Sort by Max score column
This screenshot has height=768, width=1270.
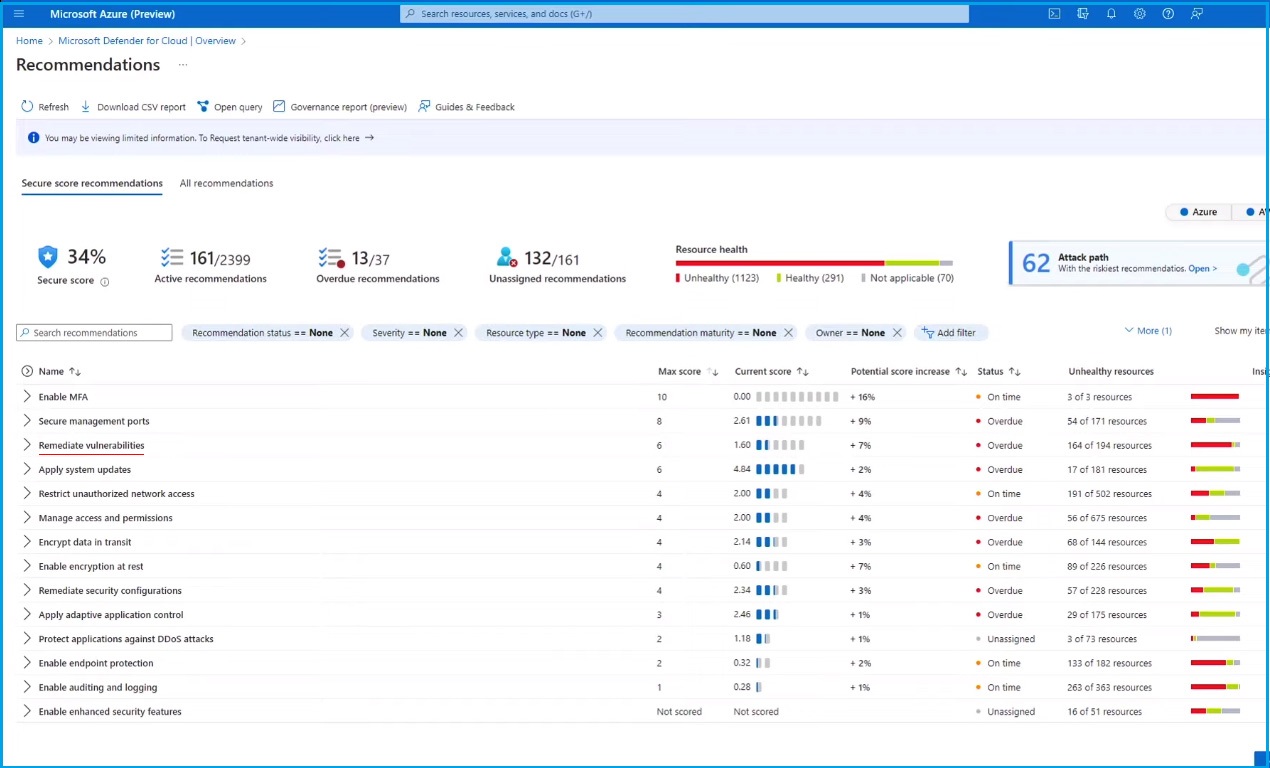687,371
